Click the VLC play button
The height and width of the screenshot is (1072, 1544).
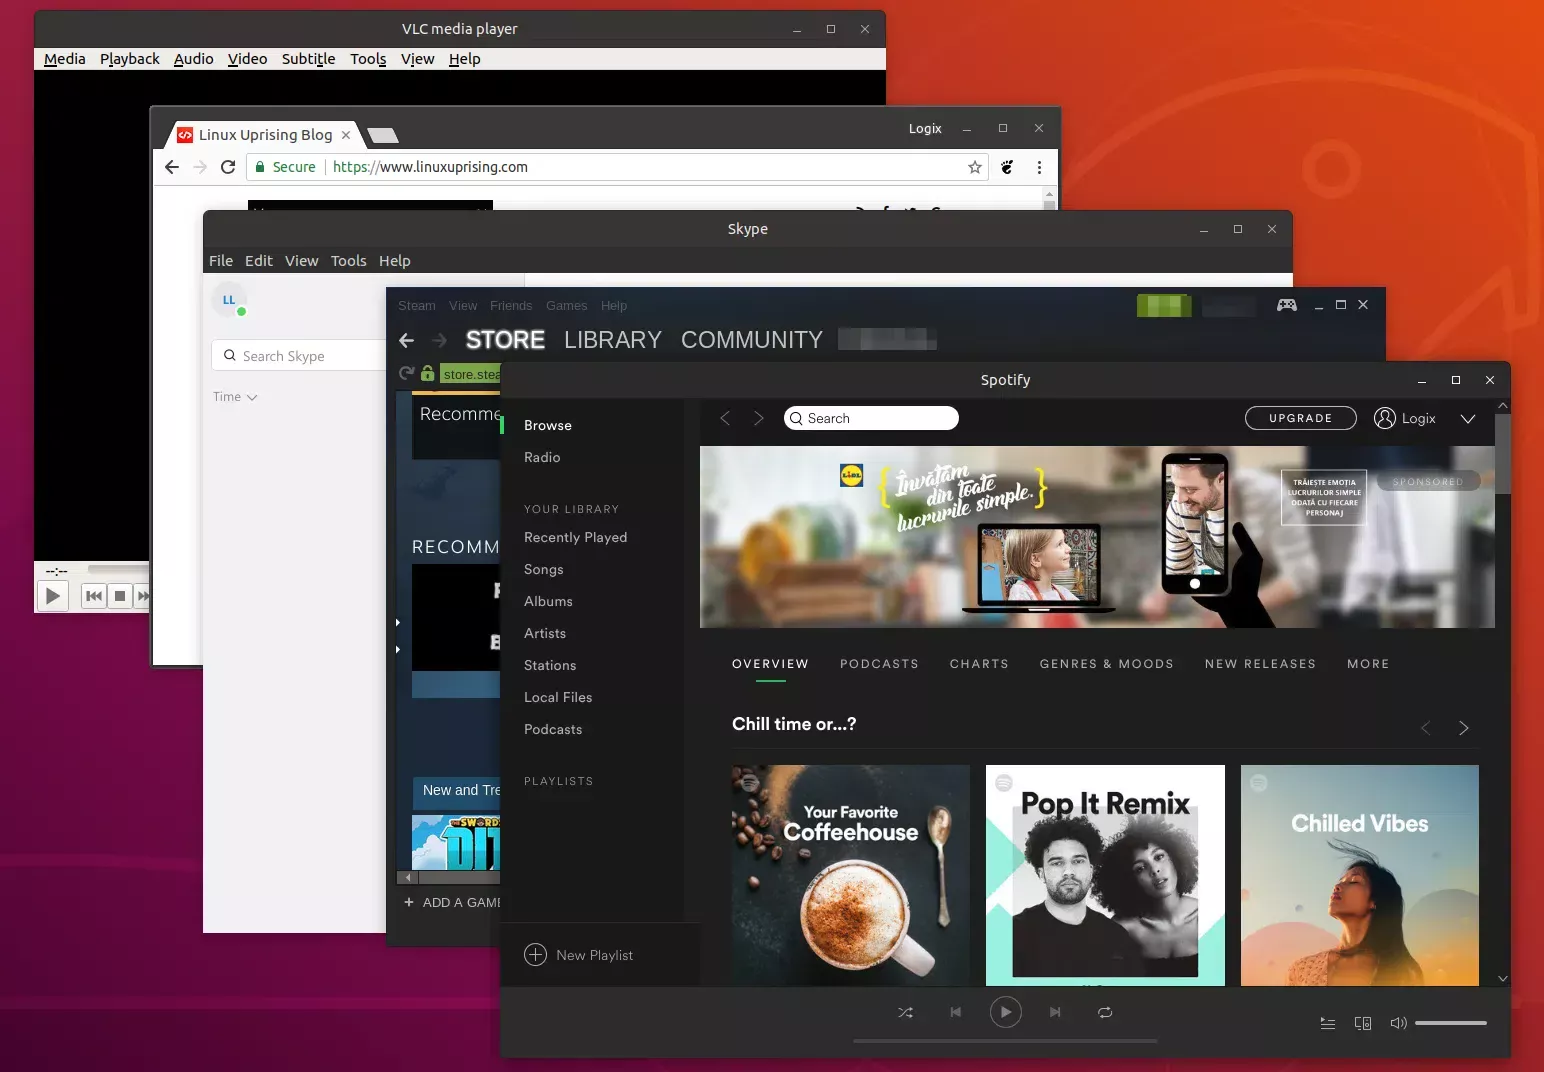pos(53,596)
